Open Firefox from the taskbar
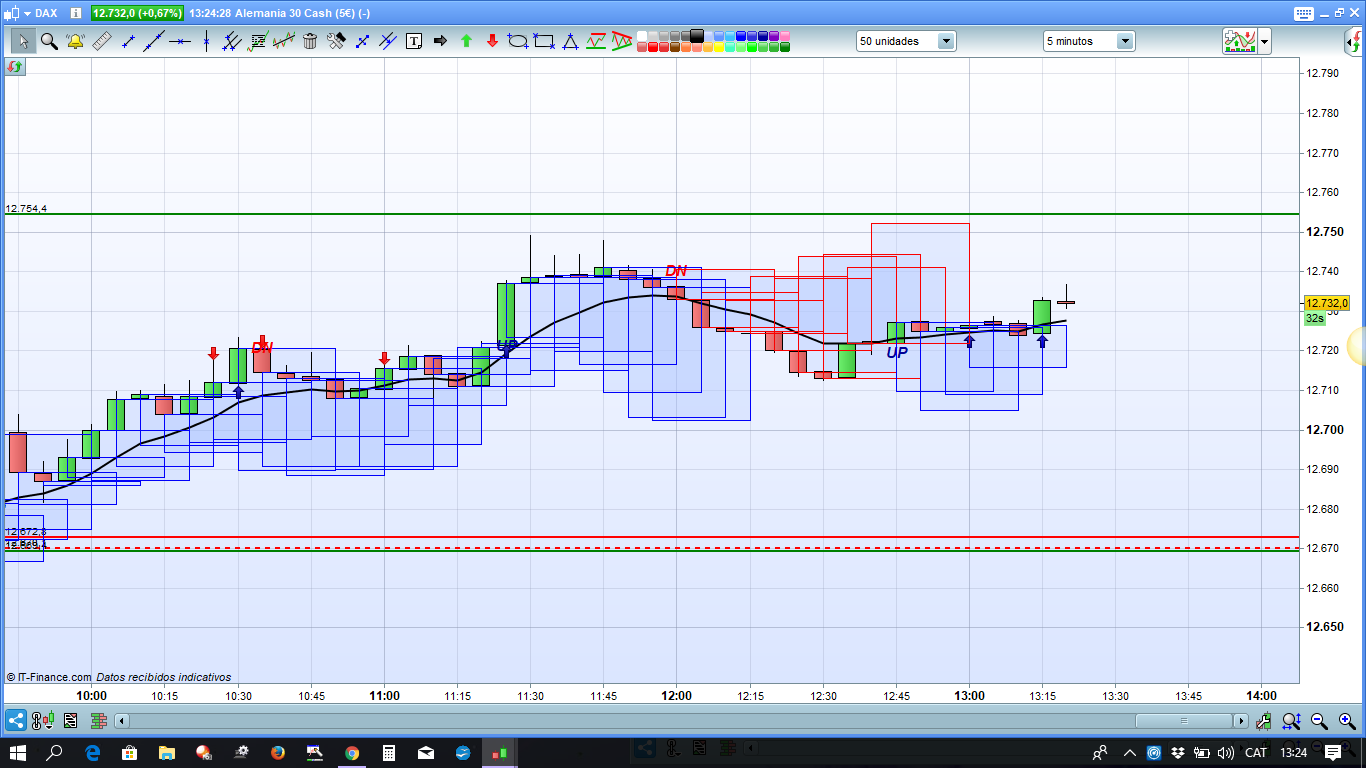 277,752
